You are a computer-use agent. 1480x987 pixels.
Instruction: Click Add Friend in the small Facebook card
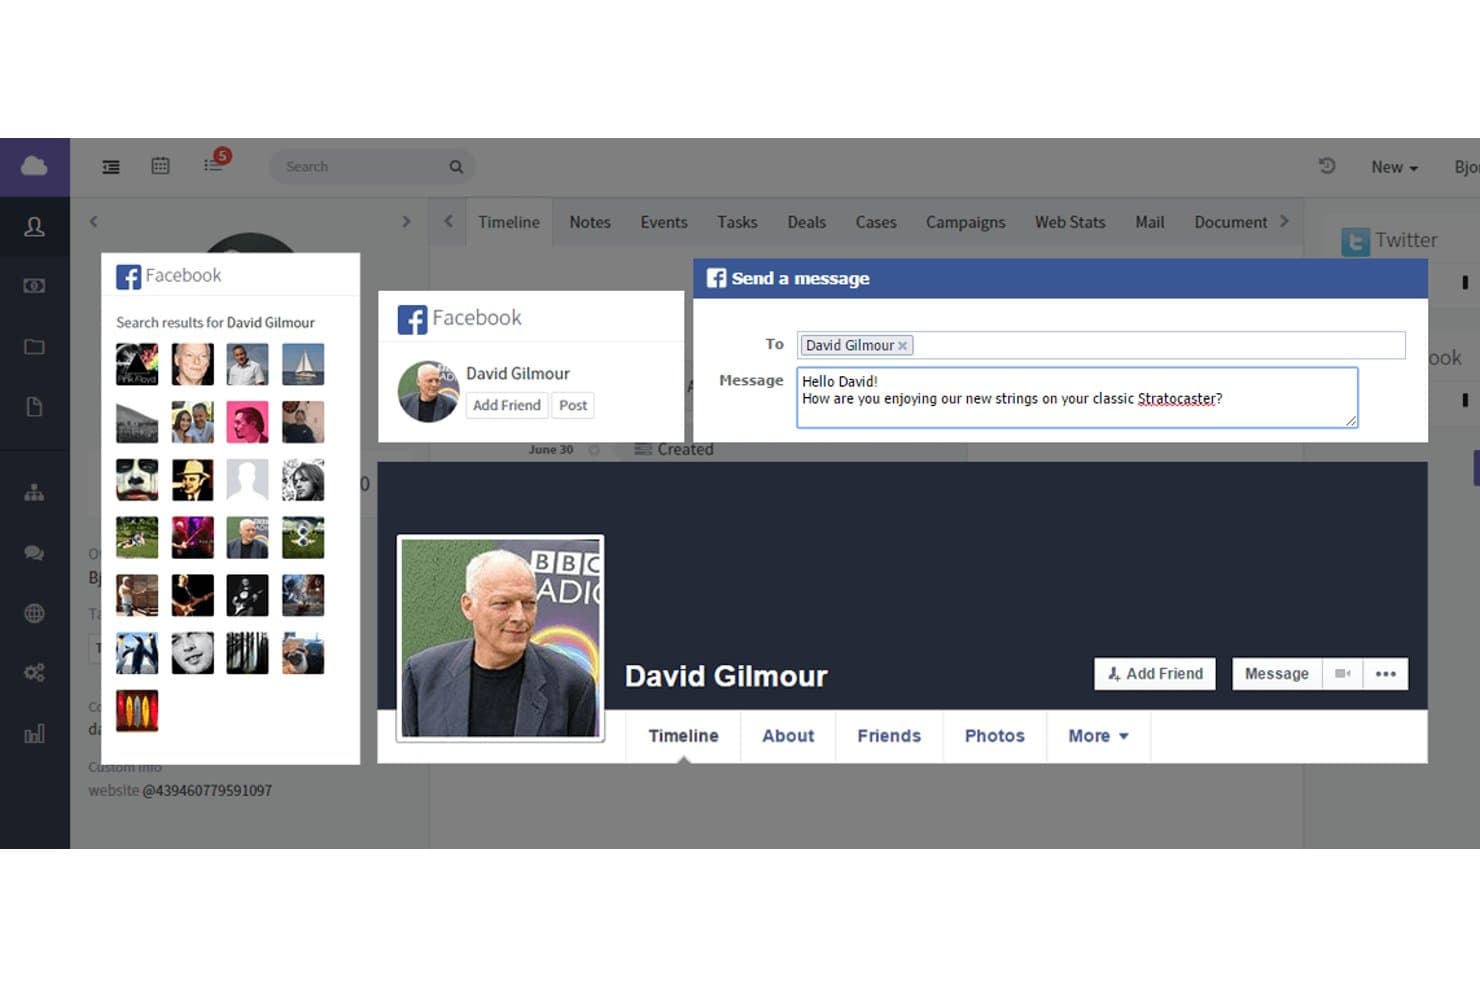pos(507,405)
